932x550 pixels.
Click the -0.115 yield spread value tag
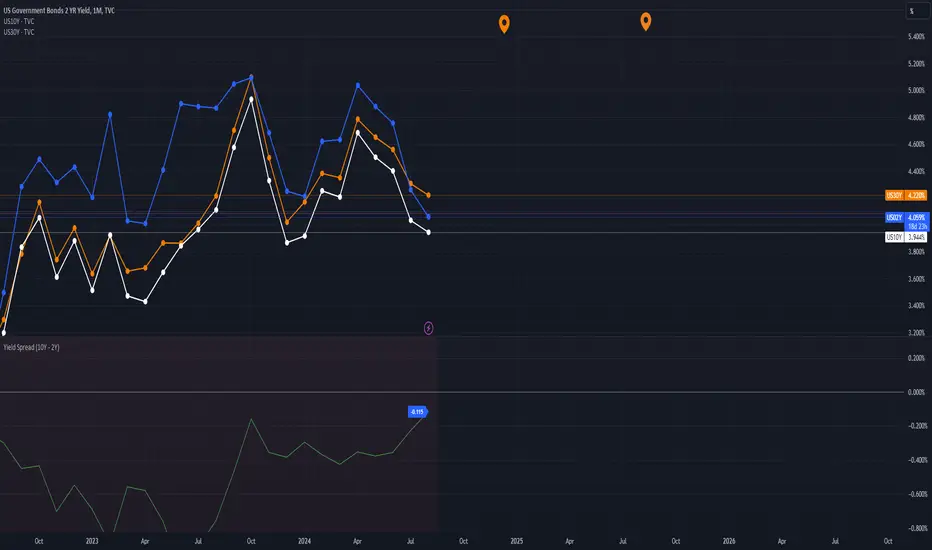[417, 411]
